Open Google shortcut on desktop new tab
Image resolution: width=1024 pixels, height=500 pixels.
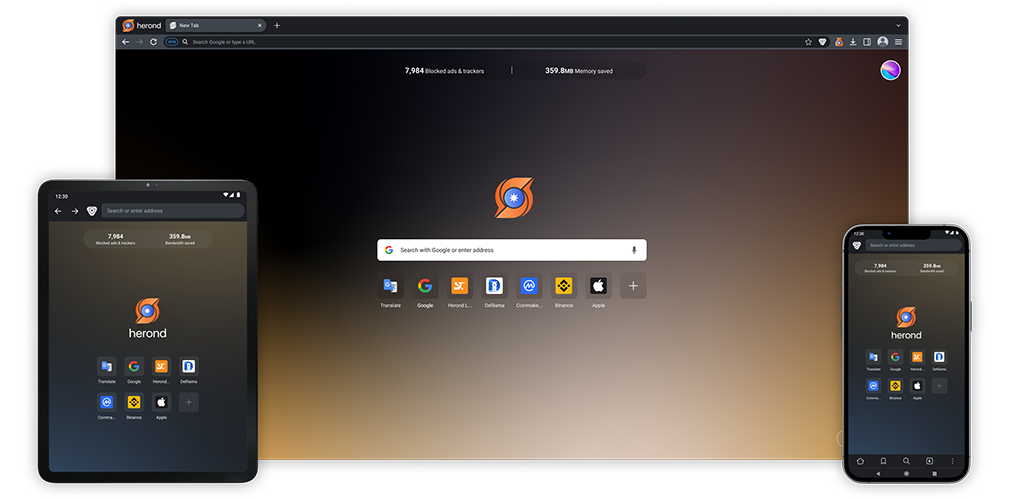(425, 290)
